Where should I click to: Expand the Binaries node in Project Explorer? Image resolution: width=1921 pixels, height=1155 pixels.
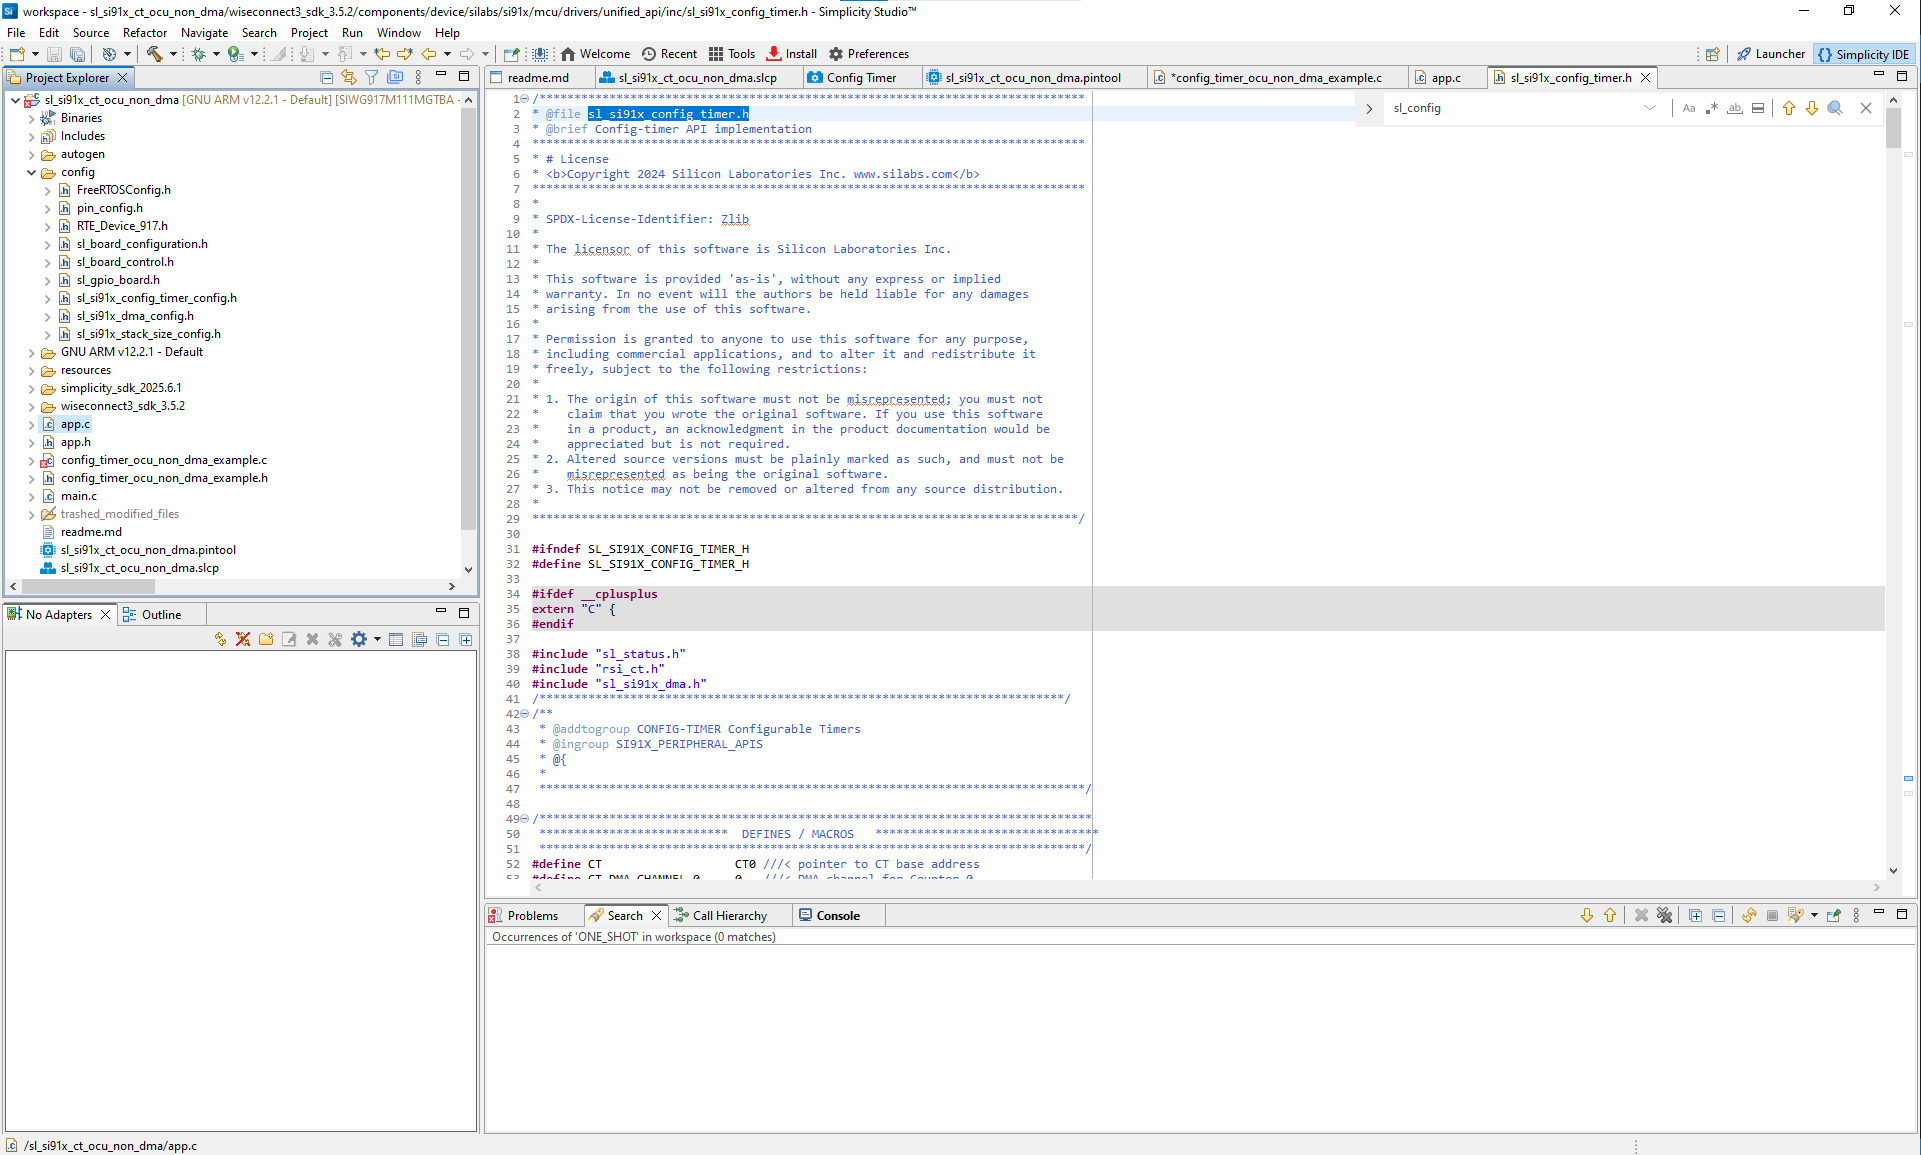30,117
